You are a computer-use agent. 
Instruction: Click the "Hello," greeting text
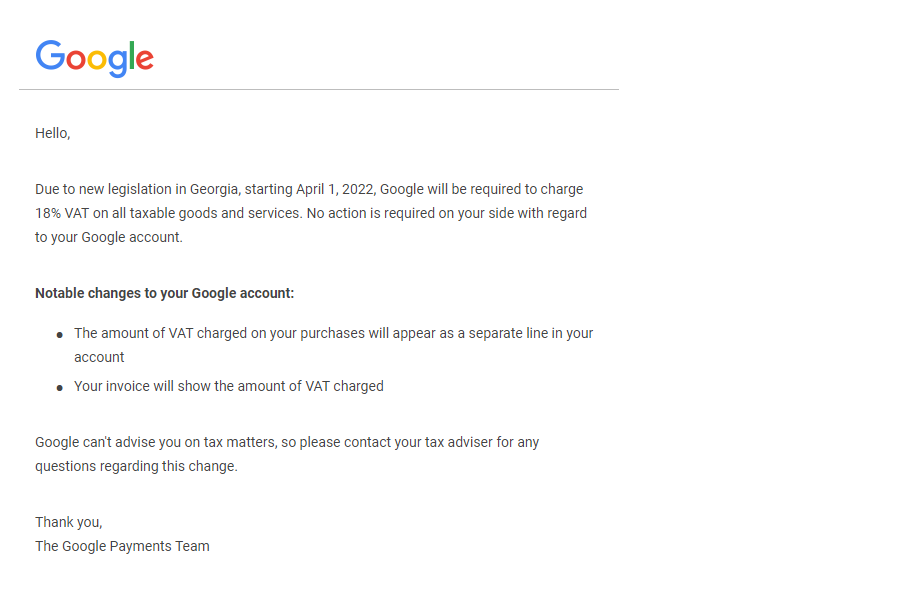(53, 133)
